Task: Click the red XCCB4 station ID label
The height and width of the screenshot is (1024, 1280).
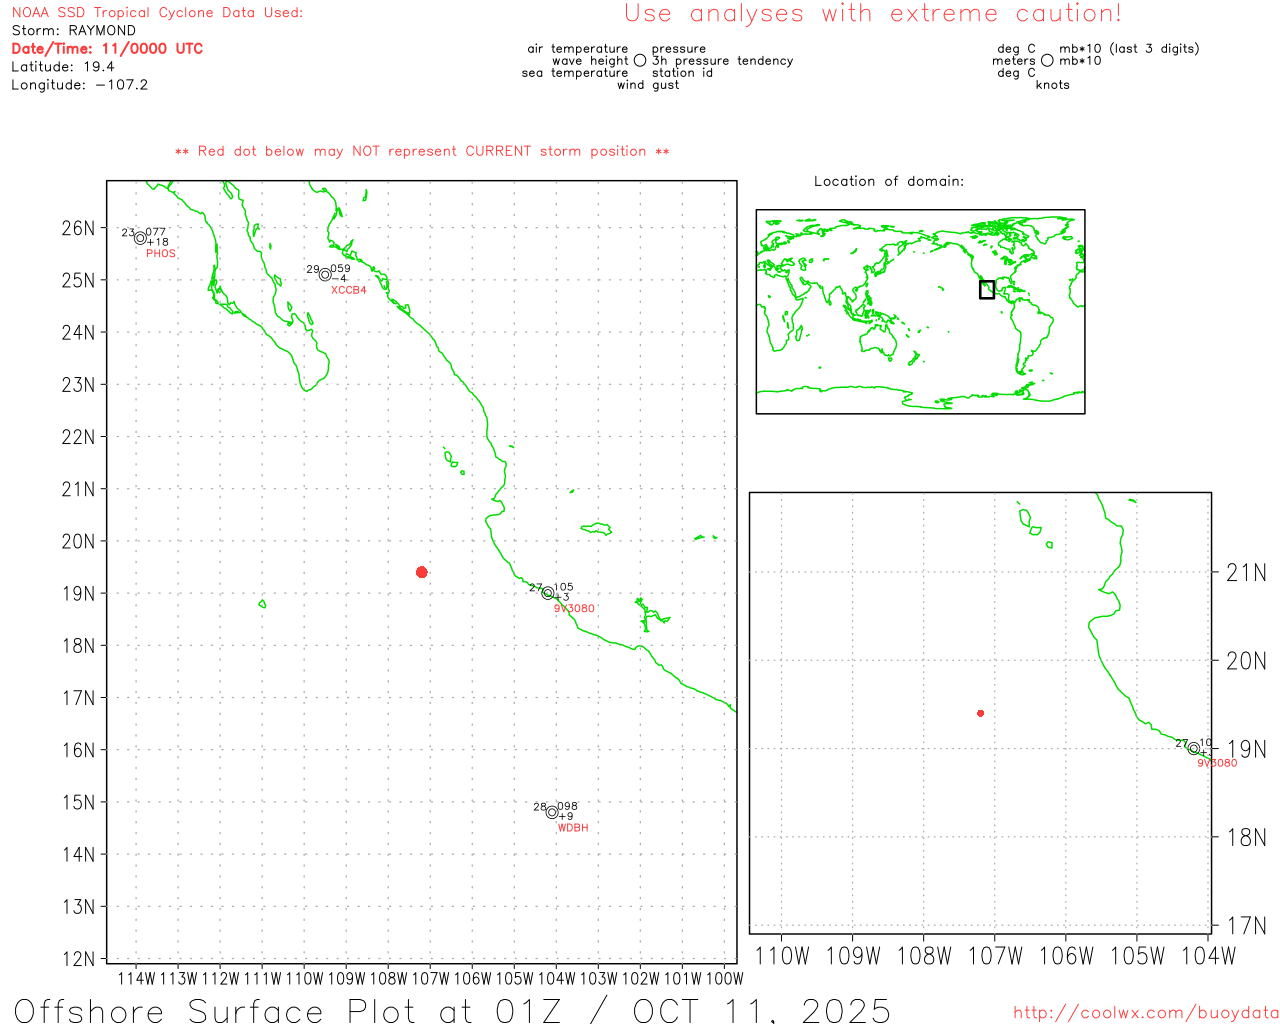Action: [349, 290]
